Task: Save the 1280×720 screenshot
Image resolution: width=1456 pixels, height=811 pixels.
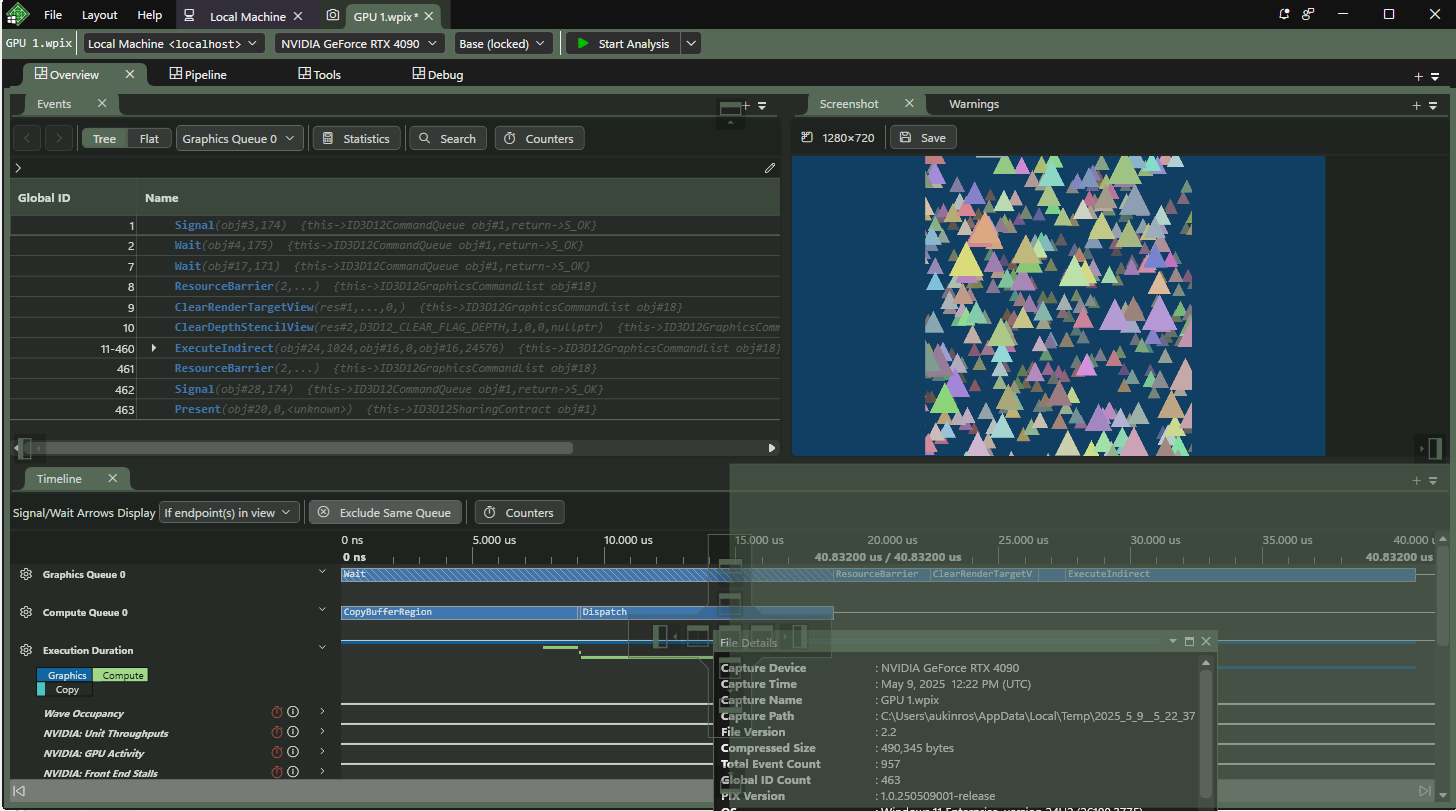Action: (922, 138)
